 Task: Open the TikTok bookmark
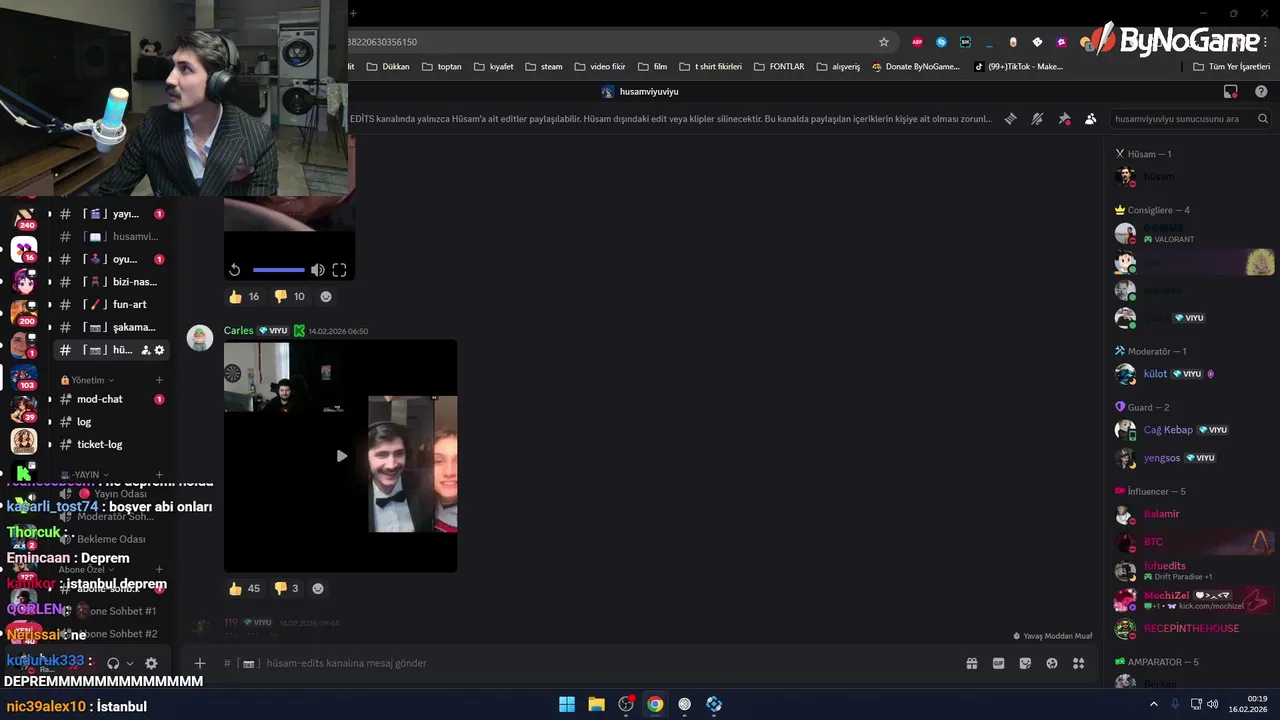(1017, 67)
